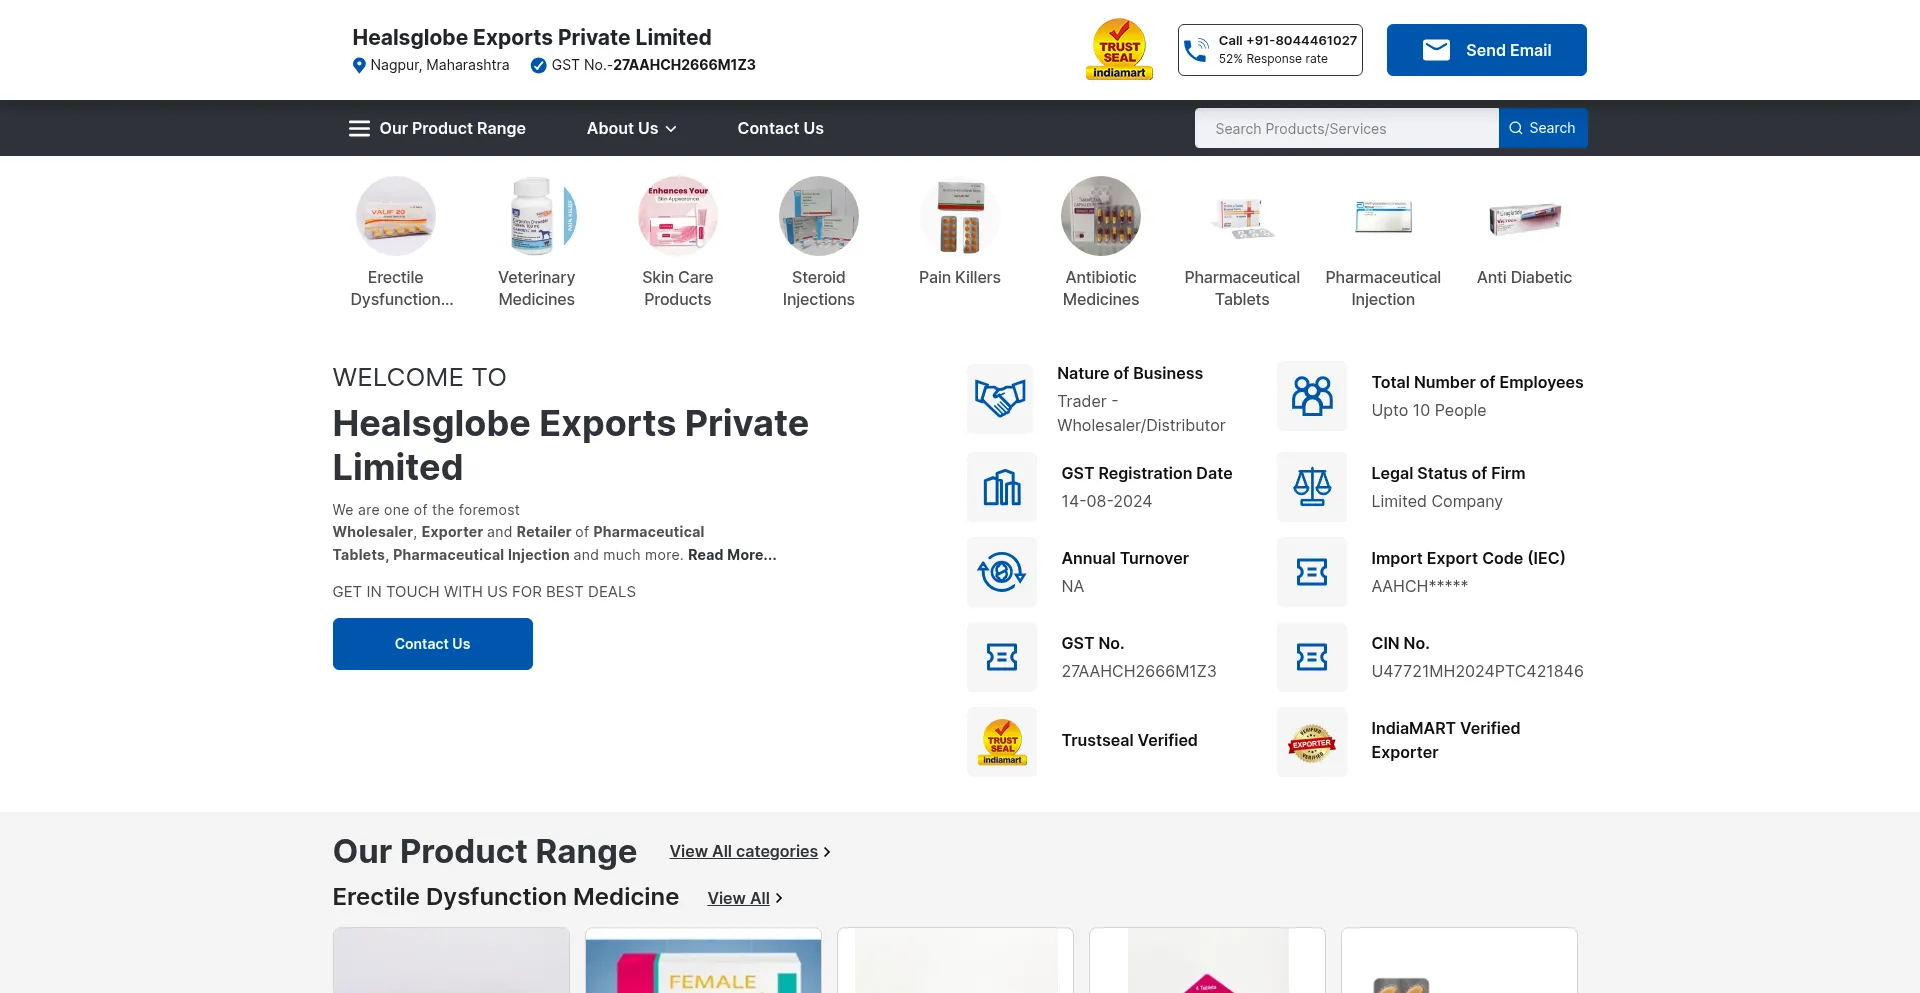Open the Pharmaceutical Injection category image
This screenshot has height=993, width=1920.
point(1383,216)
